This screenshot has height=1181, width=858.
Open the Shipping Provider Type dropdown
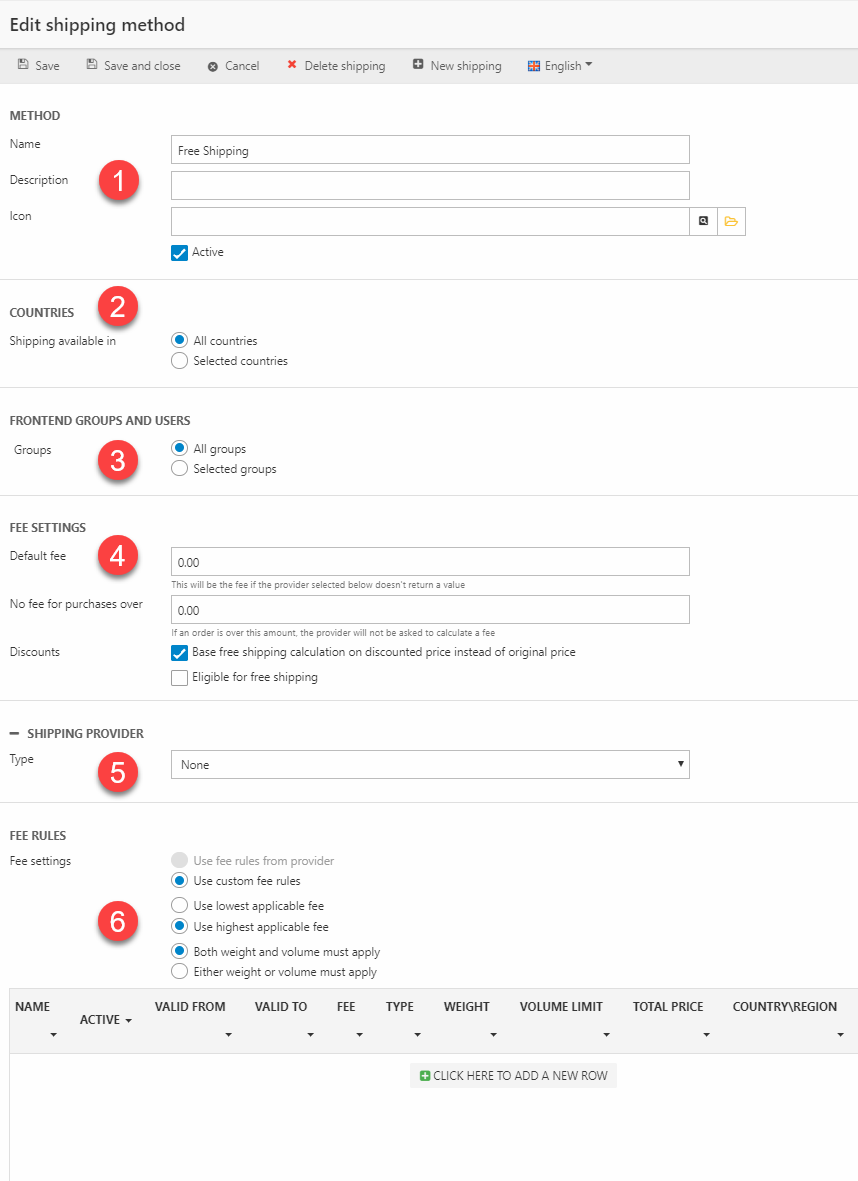(x=430, y=765)
